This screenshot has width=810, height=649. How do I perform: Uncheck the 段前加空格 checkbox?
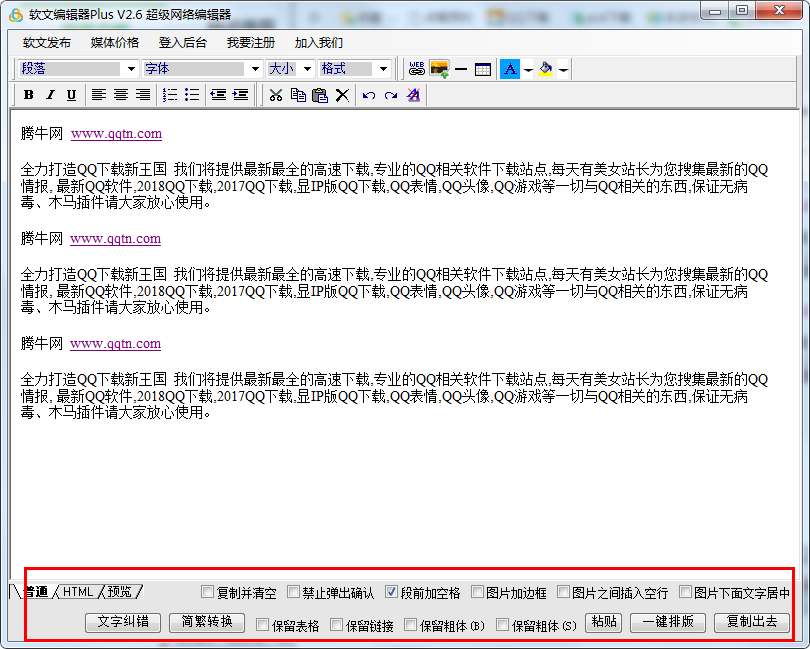(x=392, y=592)
